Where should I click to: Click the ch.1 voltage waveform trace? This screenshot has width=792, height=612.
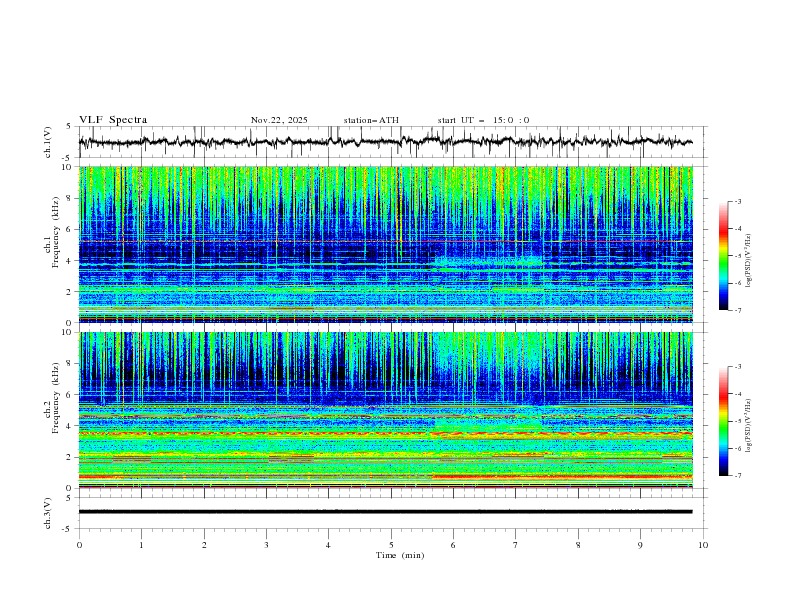click(x=385, y=142)
